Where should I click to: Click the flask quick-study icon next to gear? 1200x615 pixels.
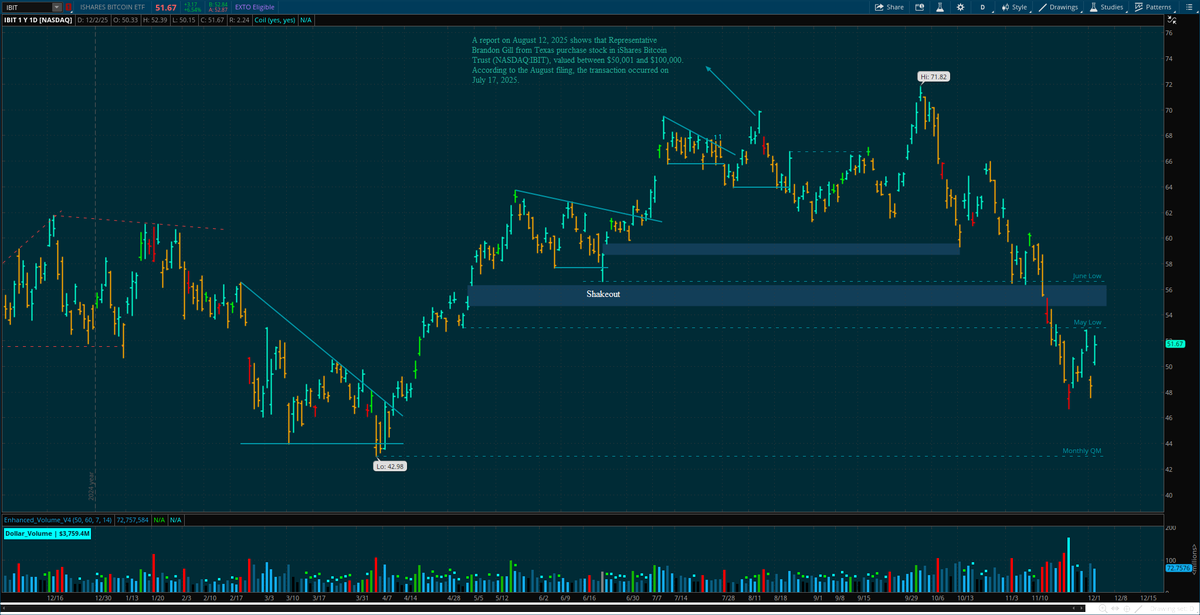(x=940, y=7)
